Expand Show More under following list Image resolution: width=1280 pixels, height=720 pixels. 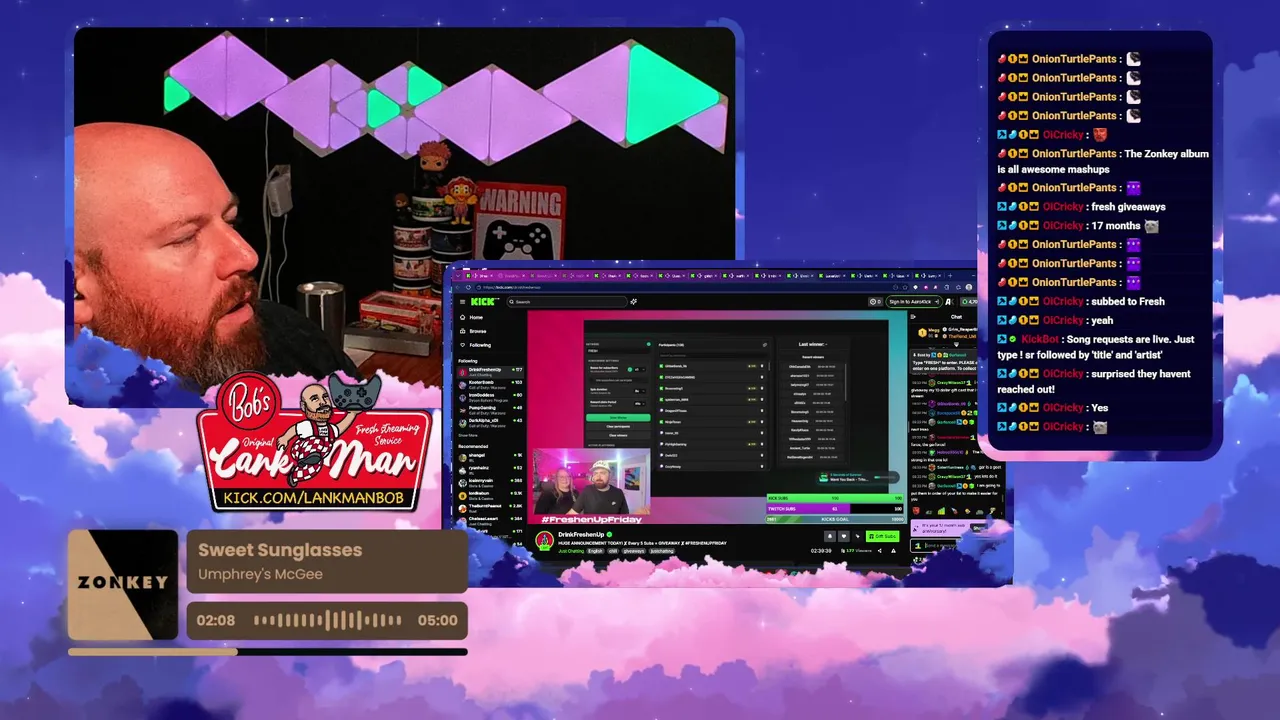pyautogui.click(x=468, y=435)
